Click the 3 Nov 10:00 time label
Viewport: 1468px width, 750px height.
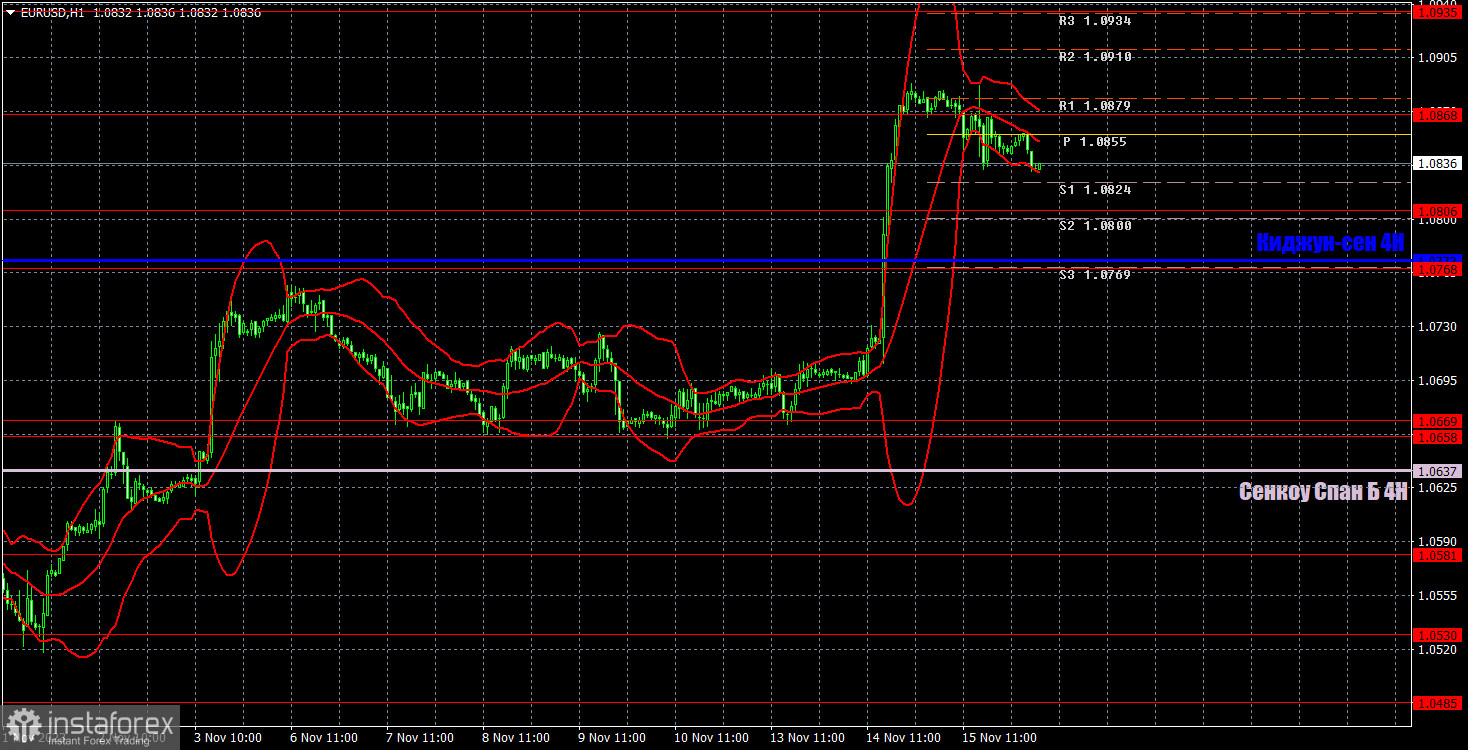pyautogui.click(x=228, y=738)
